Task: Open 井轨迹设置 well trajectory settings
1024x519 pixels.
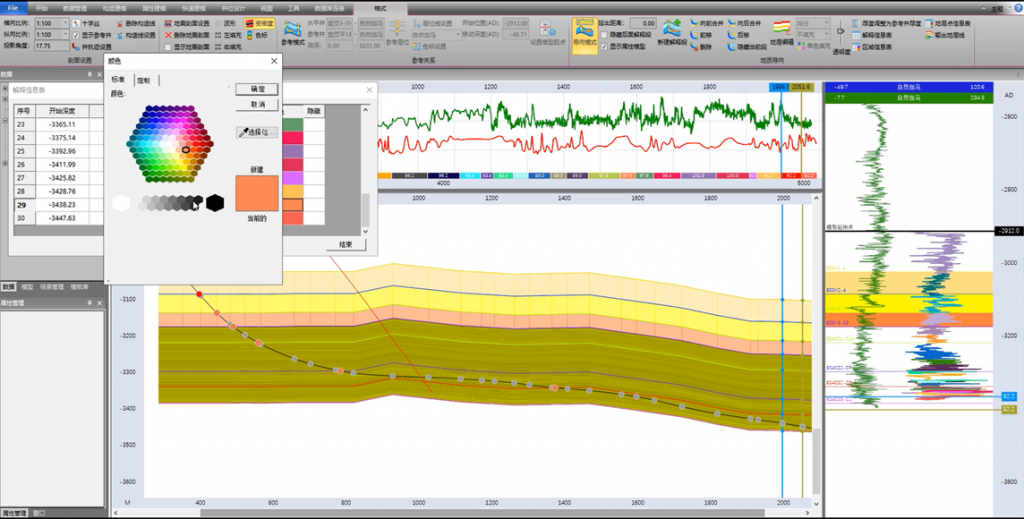Action: point(92,47)
